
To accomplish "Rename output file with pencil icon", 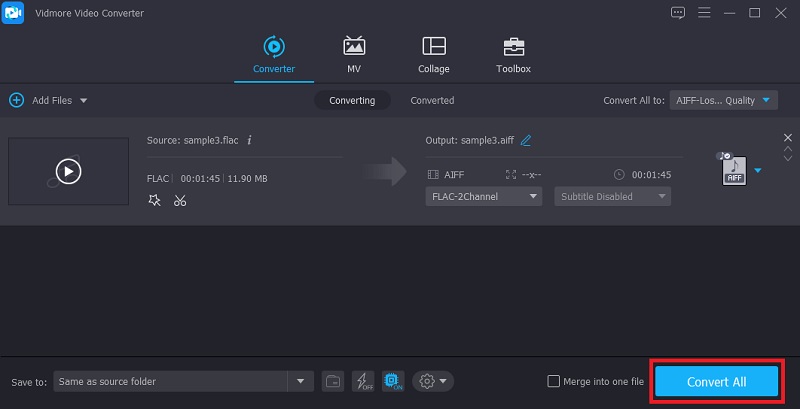I will [526, 141].
